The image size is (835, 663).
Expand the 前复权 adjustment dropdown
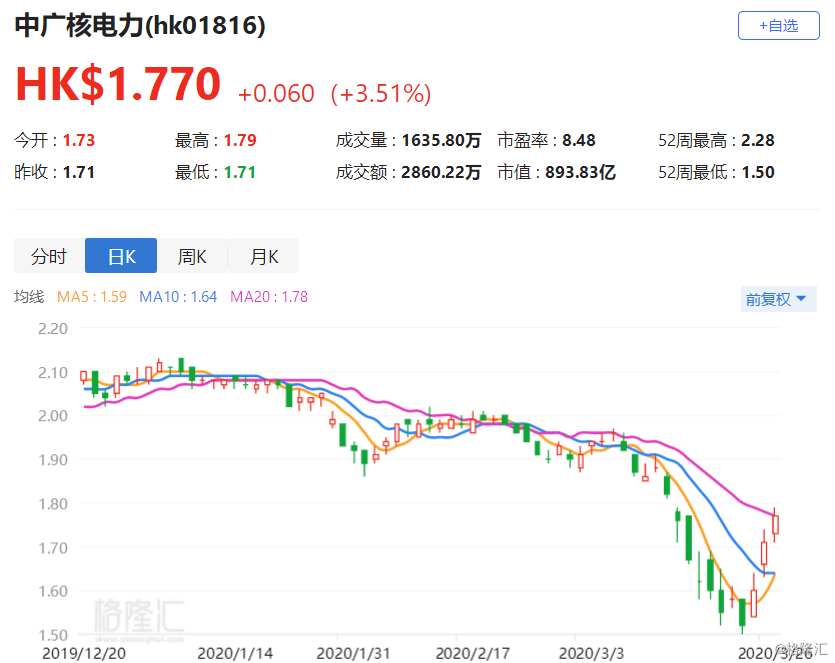(778, 299)
